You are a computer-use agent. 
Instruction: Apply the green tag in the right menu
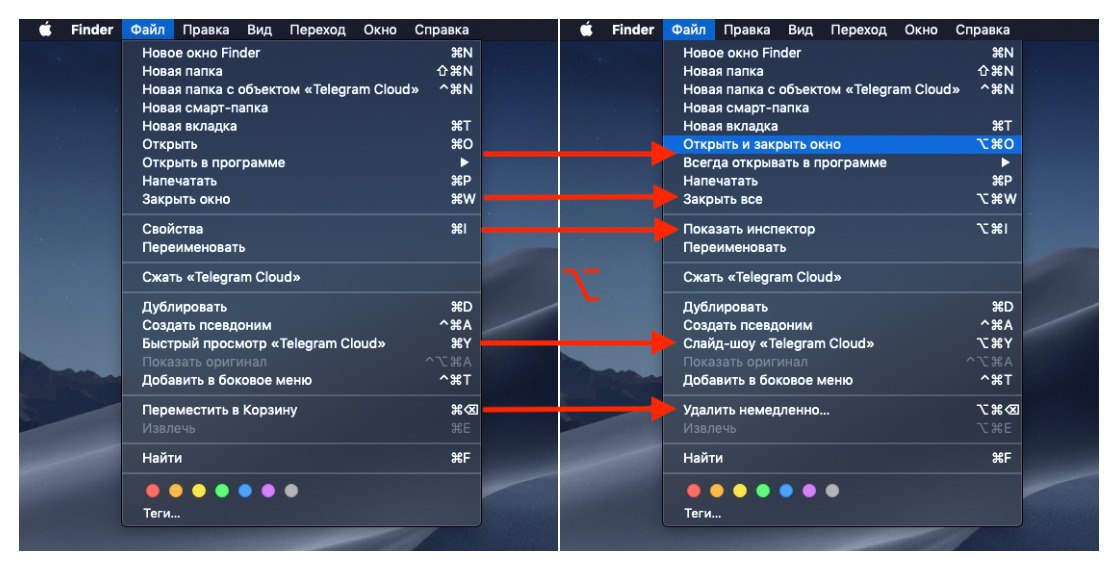(x=763, y=491)
